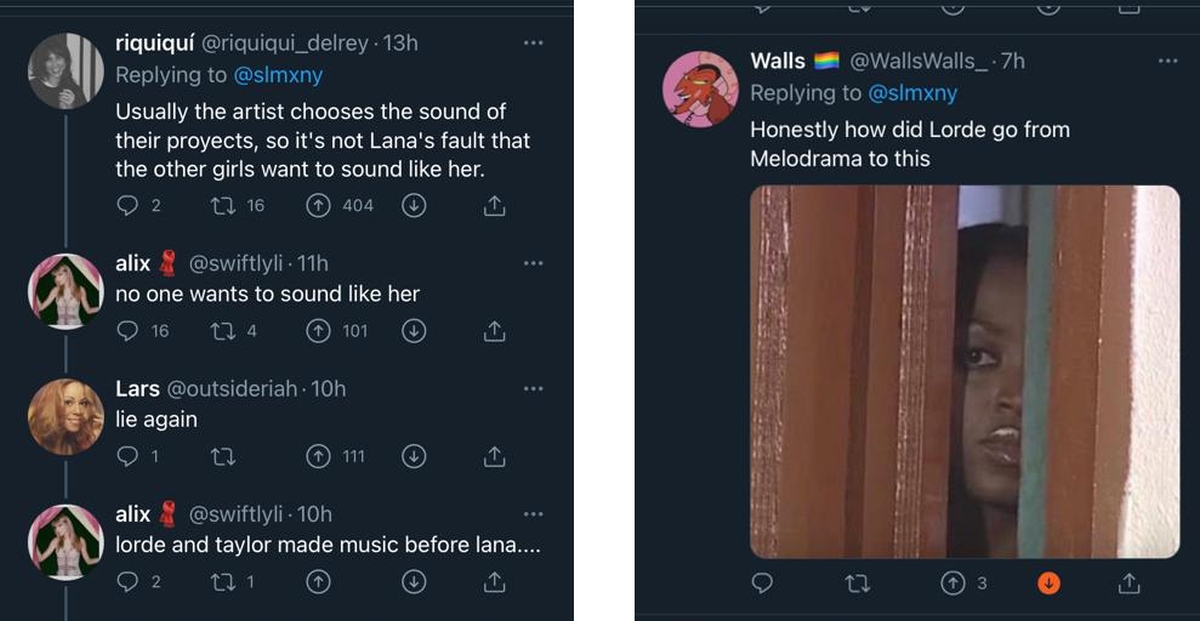The height and width of the screenshot is (621, 1200).
Task: Remove the orange downvote on Walls's tweet
Action: click(1049, 582)
